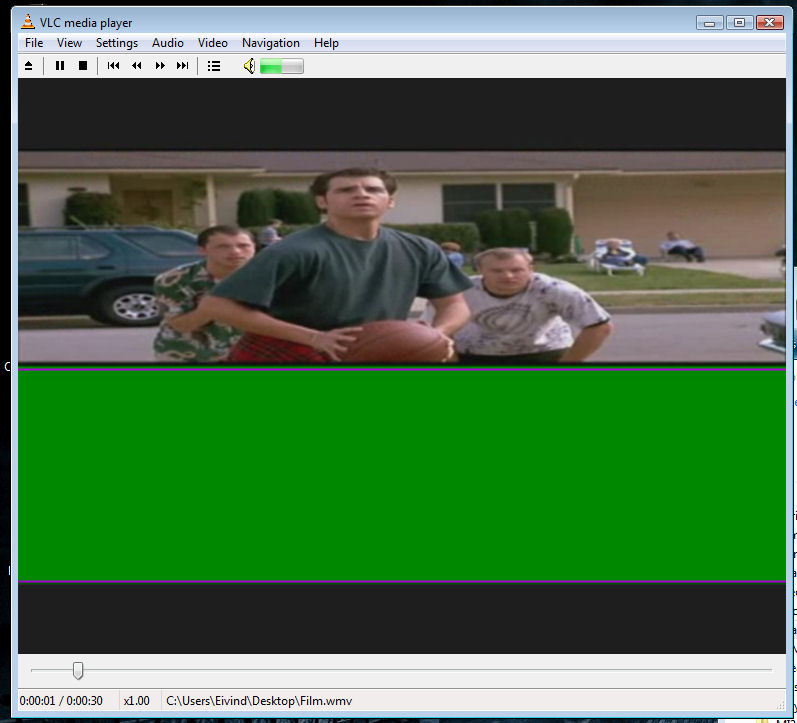Open the View menu
This screenshot has width=797, height=723.
click(x=69, y=43)
